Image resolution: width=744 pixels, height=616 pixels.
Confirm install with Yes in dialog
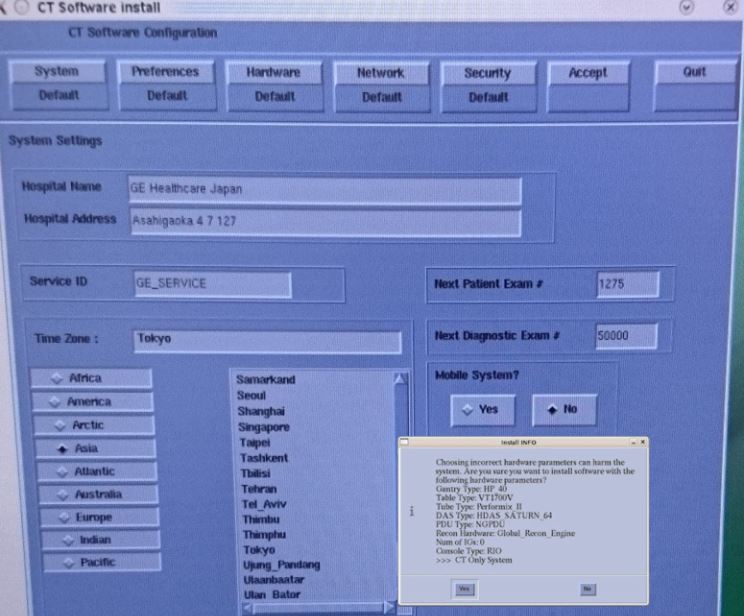click(x=464, y=589)
